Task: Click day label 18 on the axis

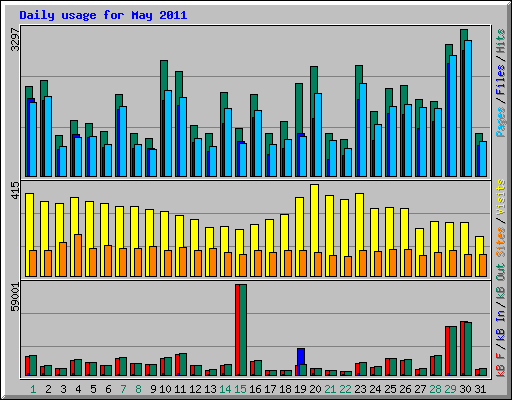Action: coord(285,389)
